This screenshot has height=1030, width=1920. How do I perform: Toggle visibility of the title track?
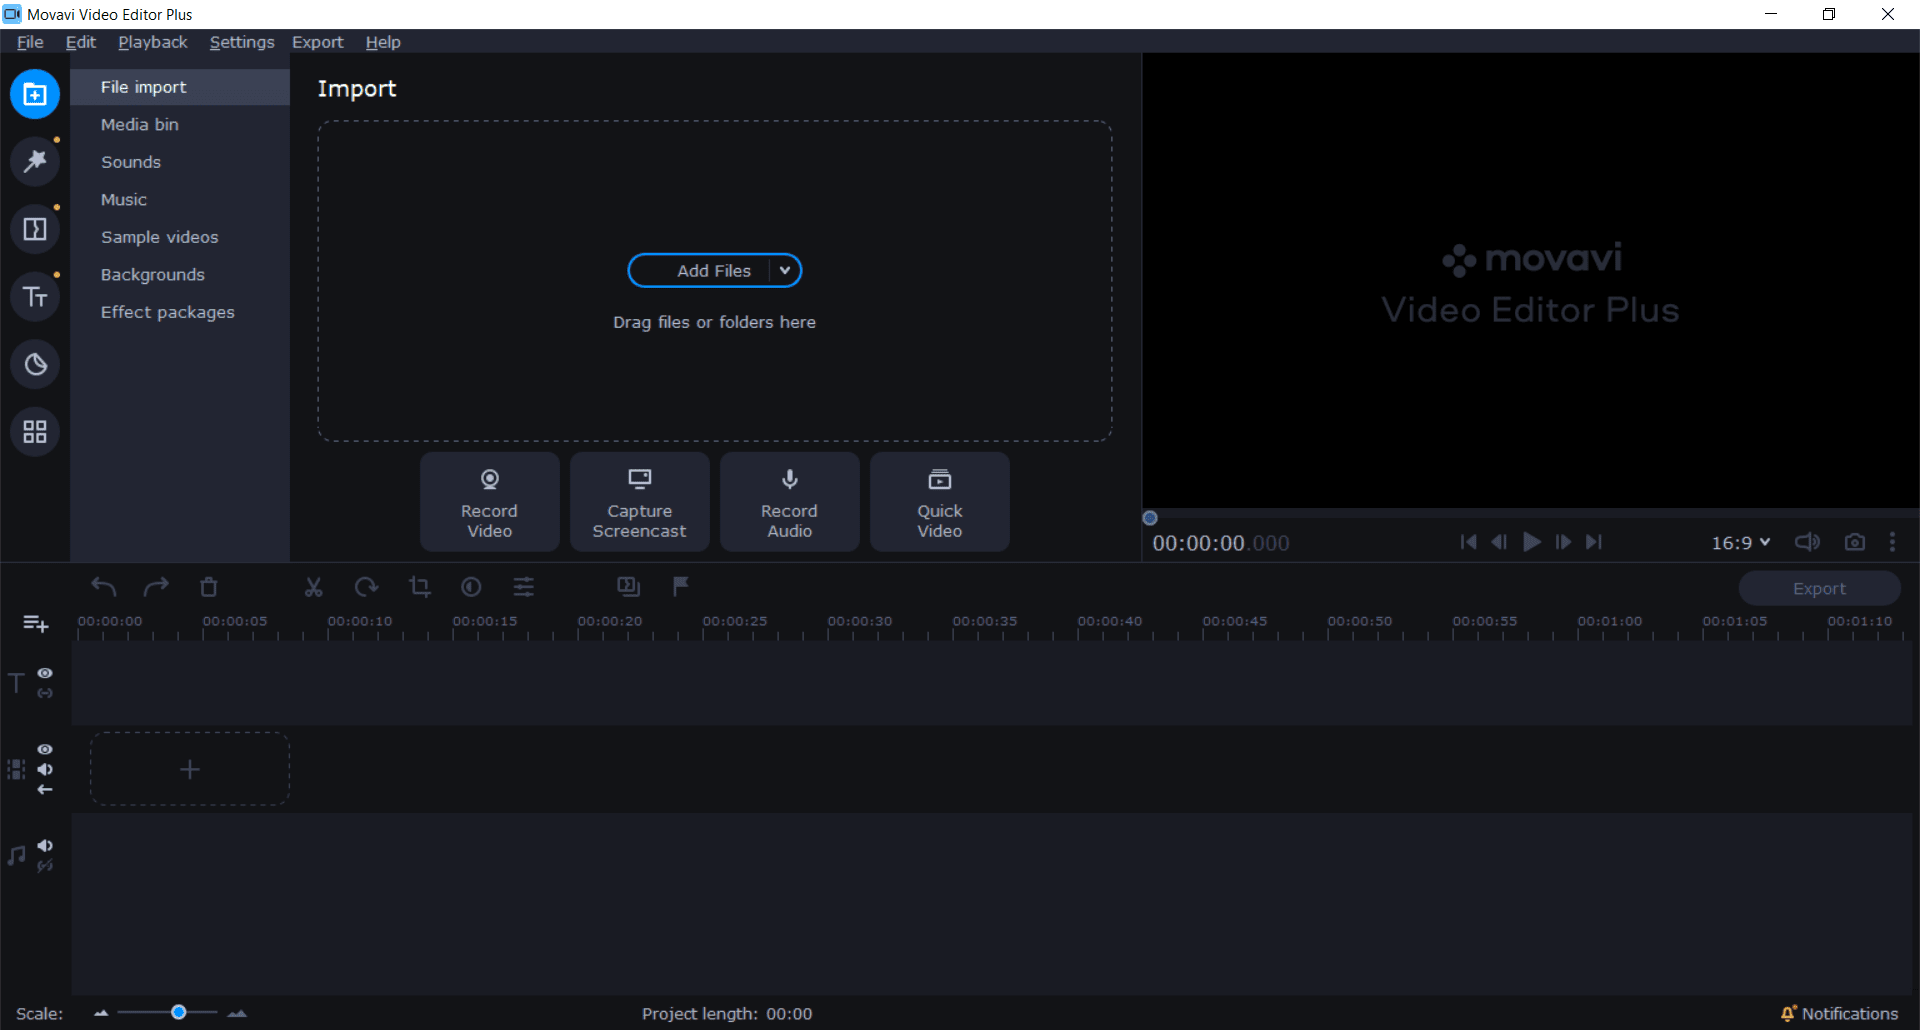coord(45,672)
